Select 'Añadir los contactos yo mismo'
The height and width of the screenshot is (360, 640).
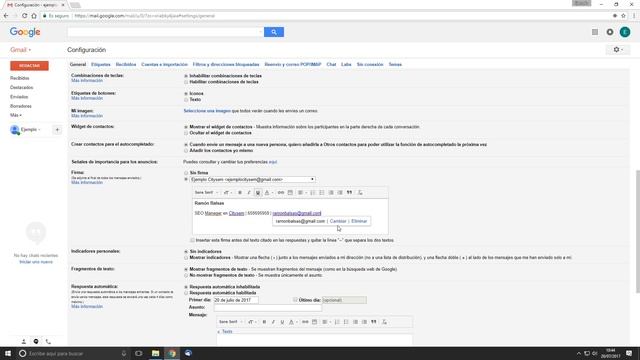click(x=186, y=151)
